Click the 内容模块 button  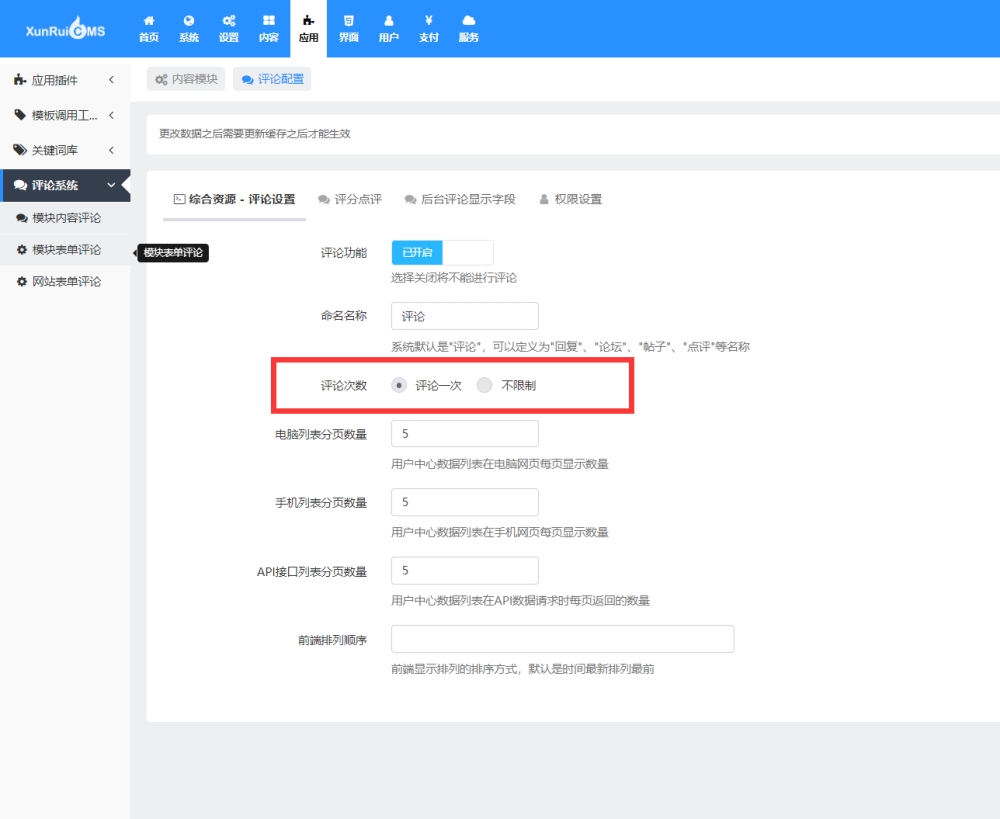click(186, 79)
